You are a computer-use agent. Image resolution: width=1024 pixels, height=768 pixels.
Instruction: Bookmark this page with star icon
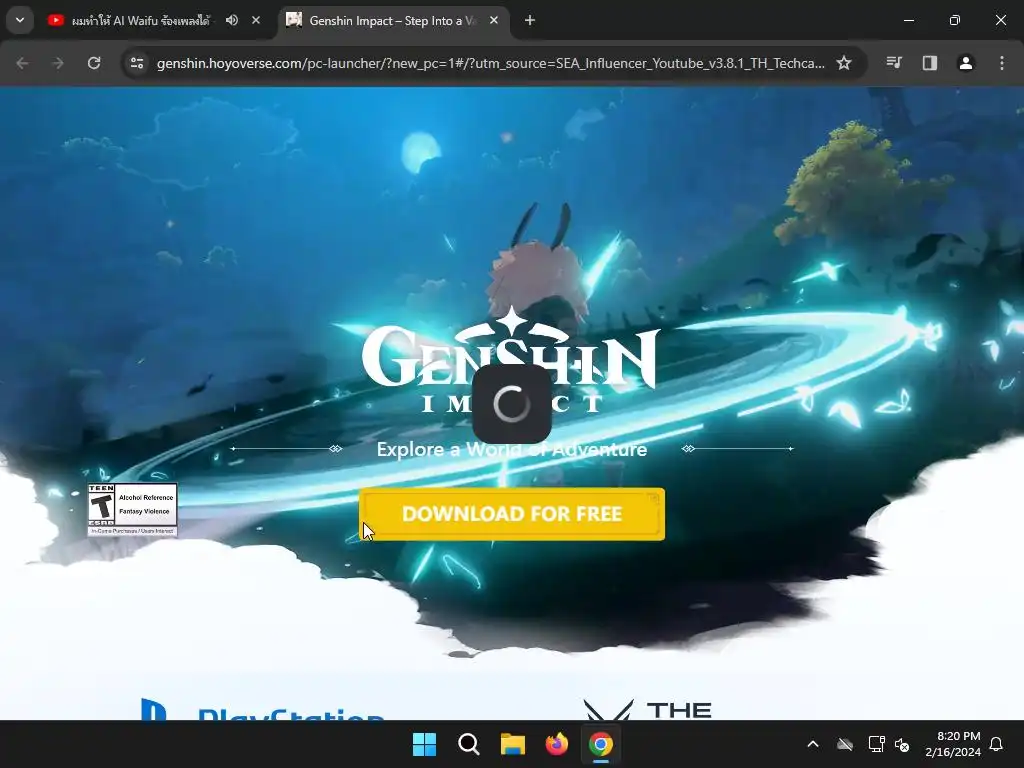pos(844,63)
